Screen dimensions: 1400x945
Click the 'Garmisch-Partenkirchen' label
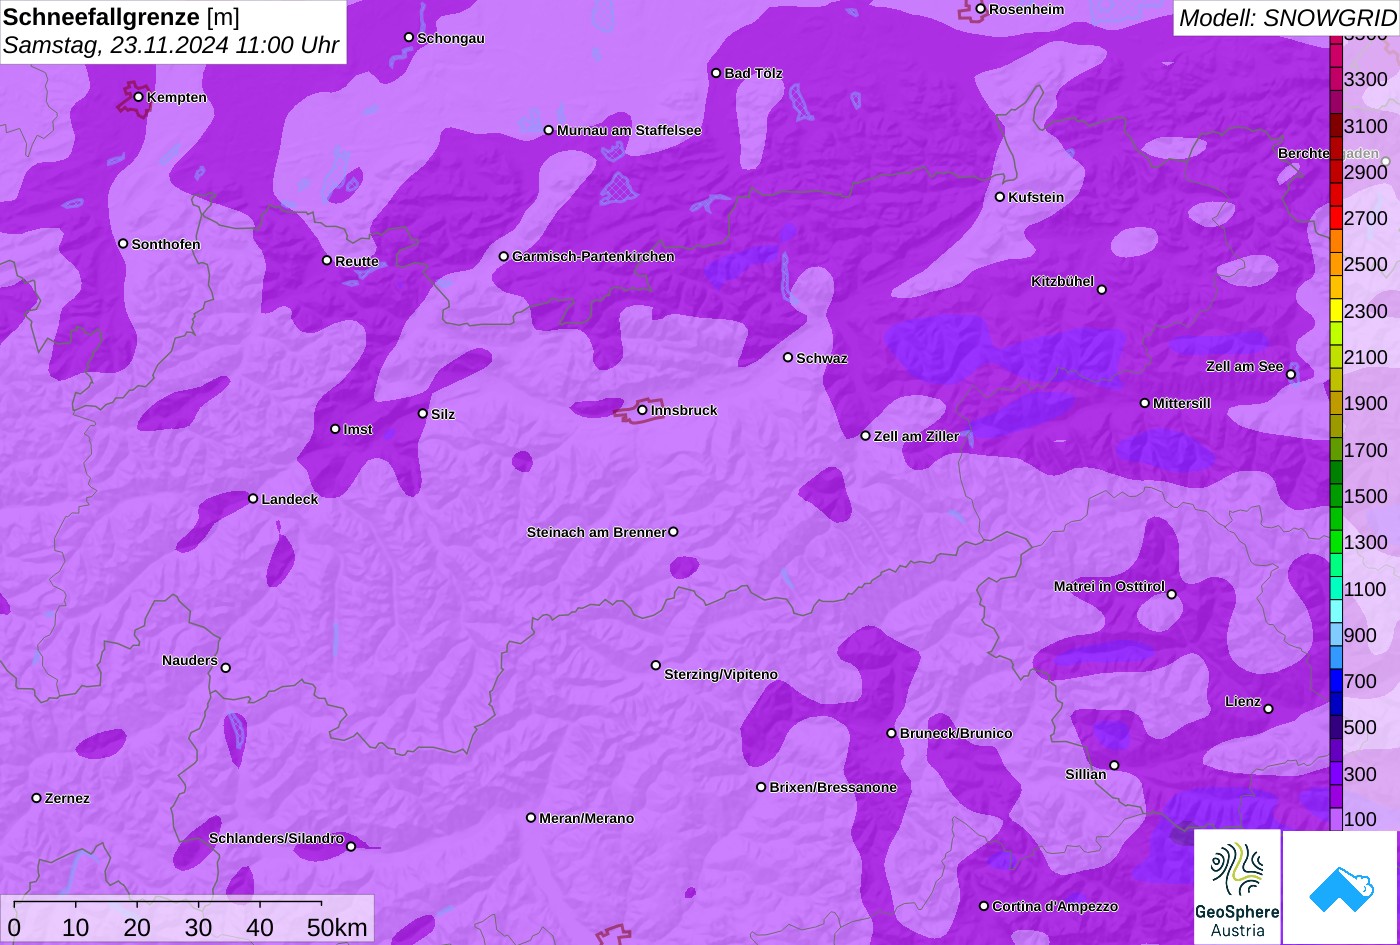click(x=593, y=257)
